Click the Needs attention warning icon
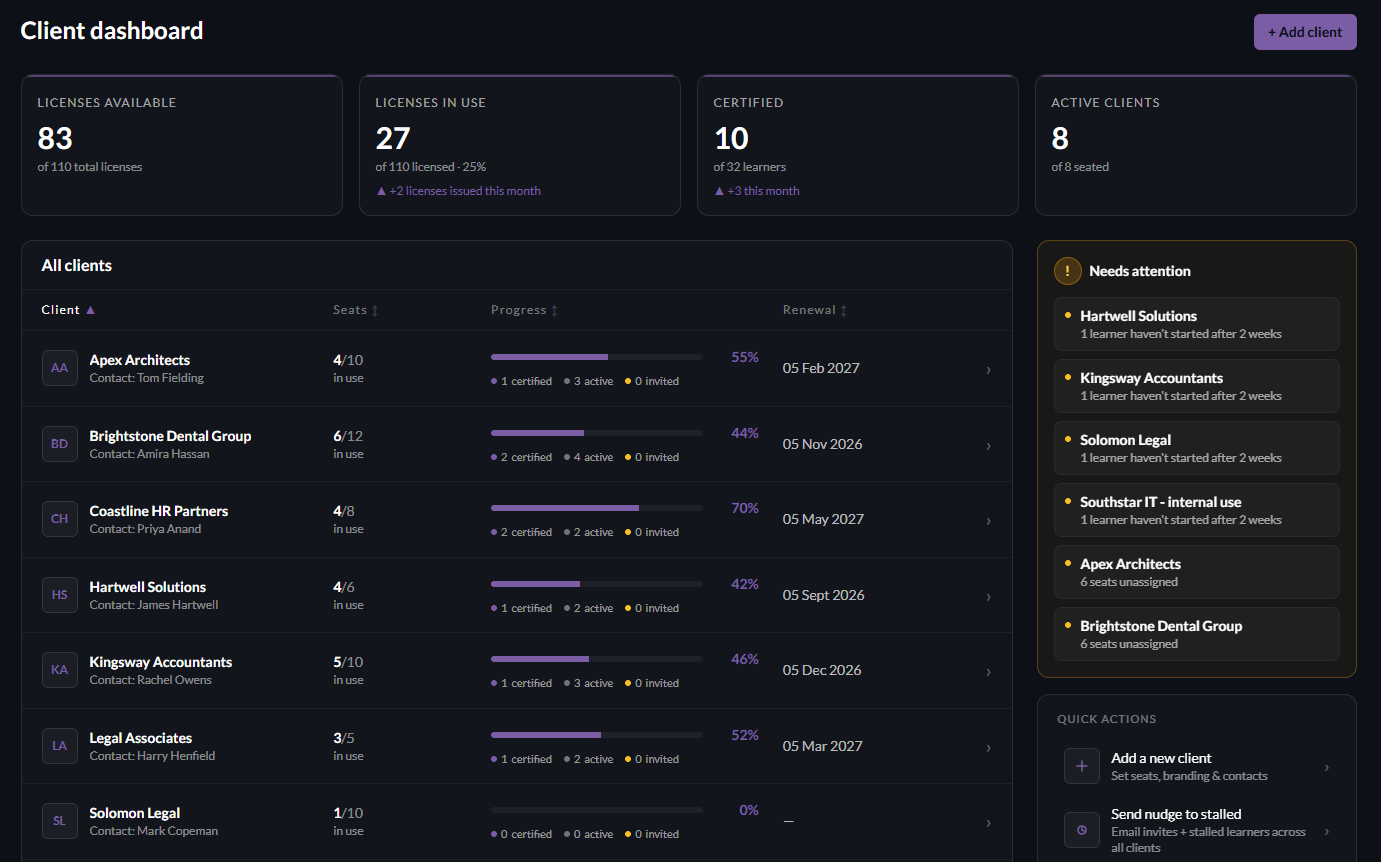Viewport: 1381px width, 862px height. [1068, 271]
